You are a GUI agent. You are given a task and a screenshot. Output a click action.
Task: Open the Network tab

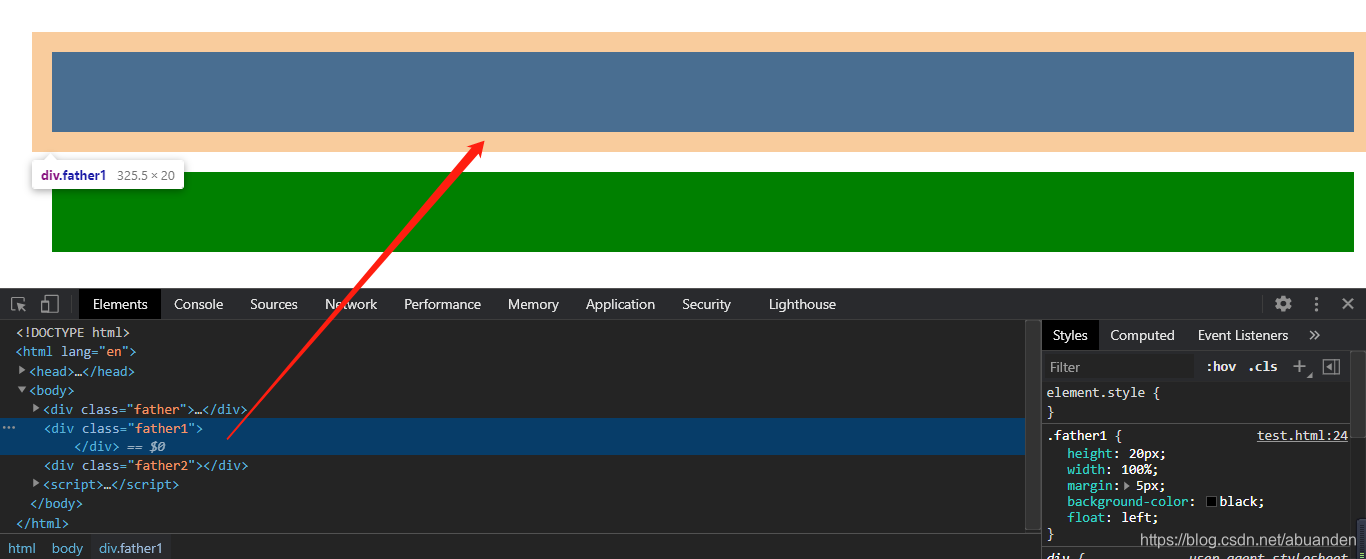(351, 304)
